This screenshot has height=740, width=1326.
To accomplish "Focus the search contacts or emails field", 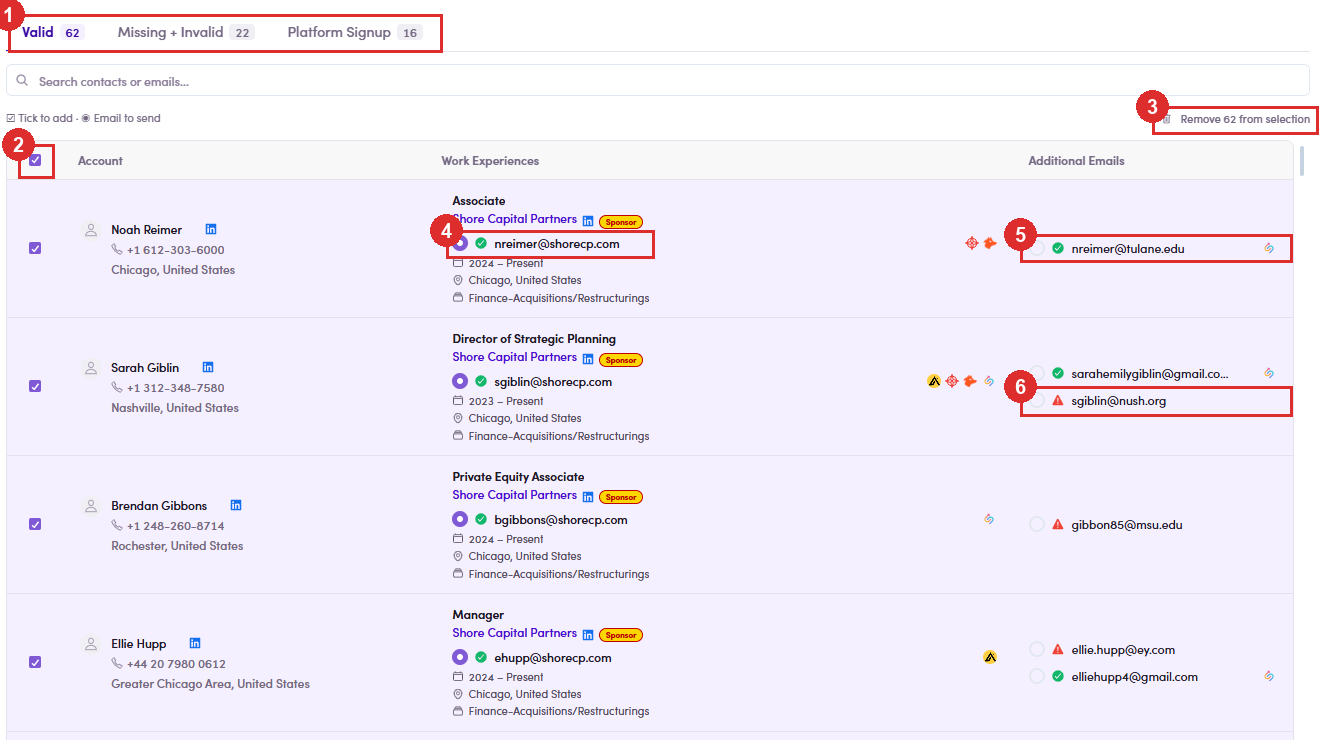I will click(x=658, y=81).
